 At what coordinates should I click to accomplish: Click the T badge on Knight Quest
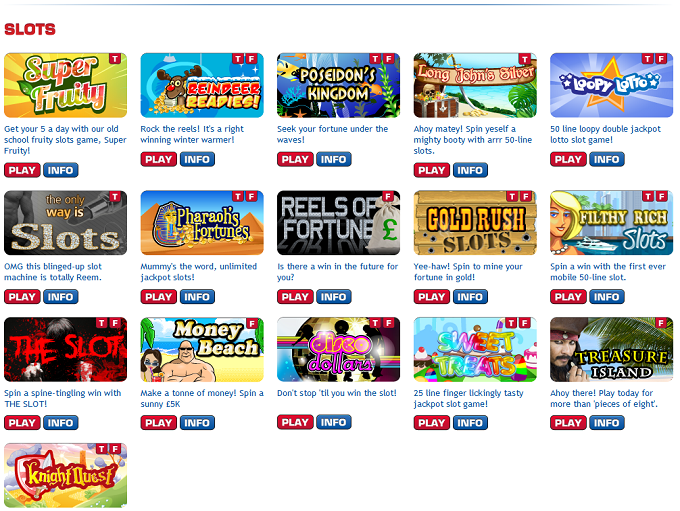101,449
